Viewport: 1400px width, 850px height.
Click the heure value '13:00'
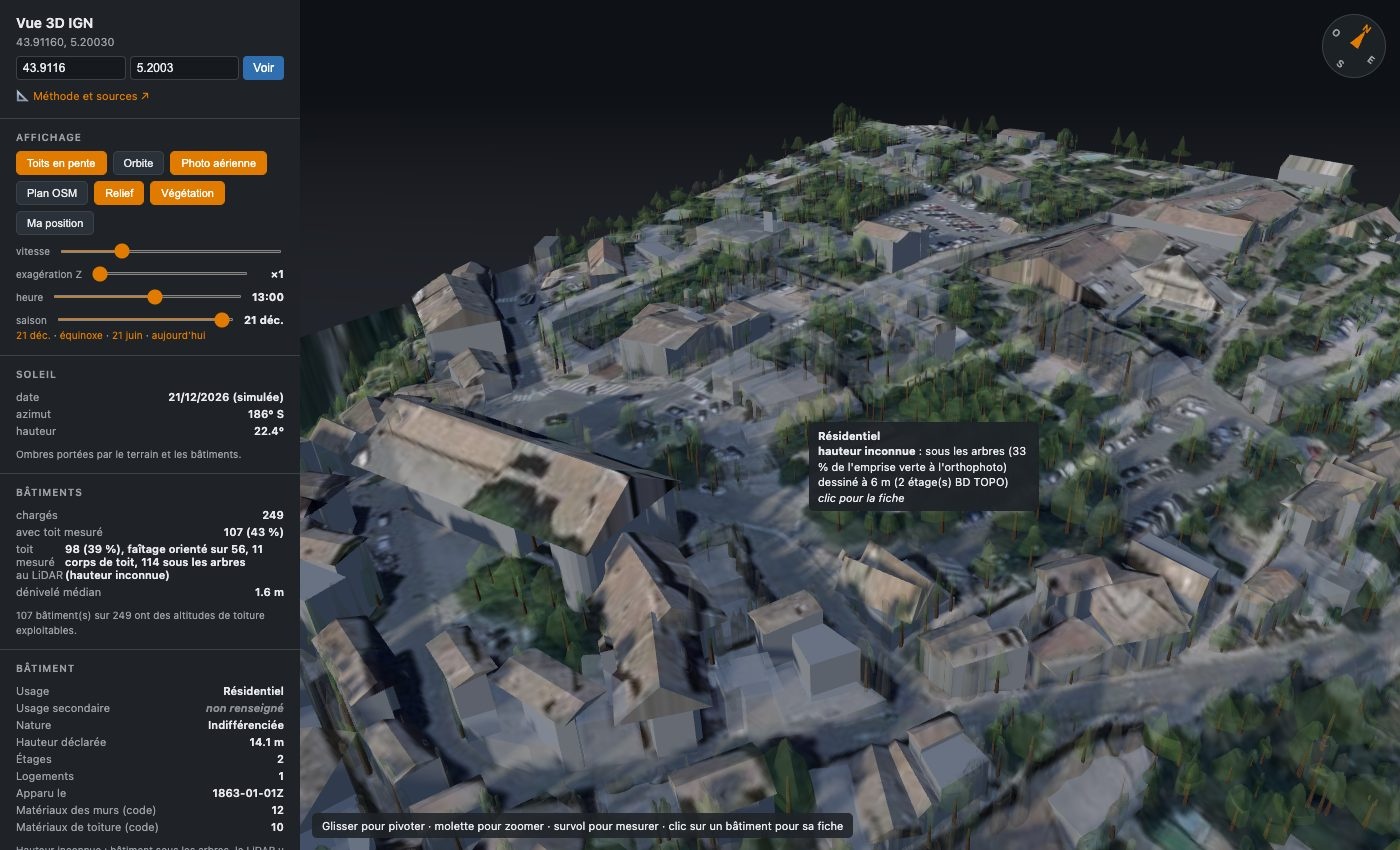pos(268,297)
